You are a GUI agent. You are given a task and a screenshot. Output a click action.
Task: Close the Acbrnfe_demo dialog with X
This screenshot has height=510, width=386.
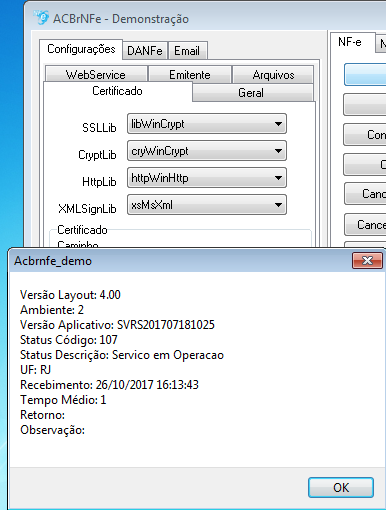367,260
